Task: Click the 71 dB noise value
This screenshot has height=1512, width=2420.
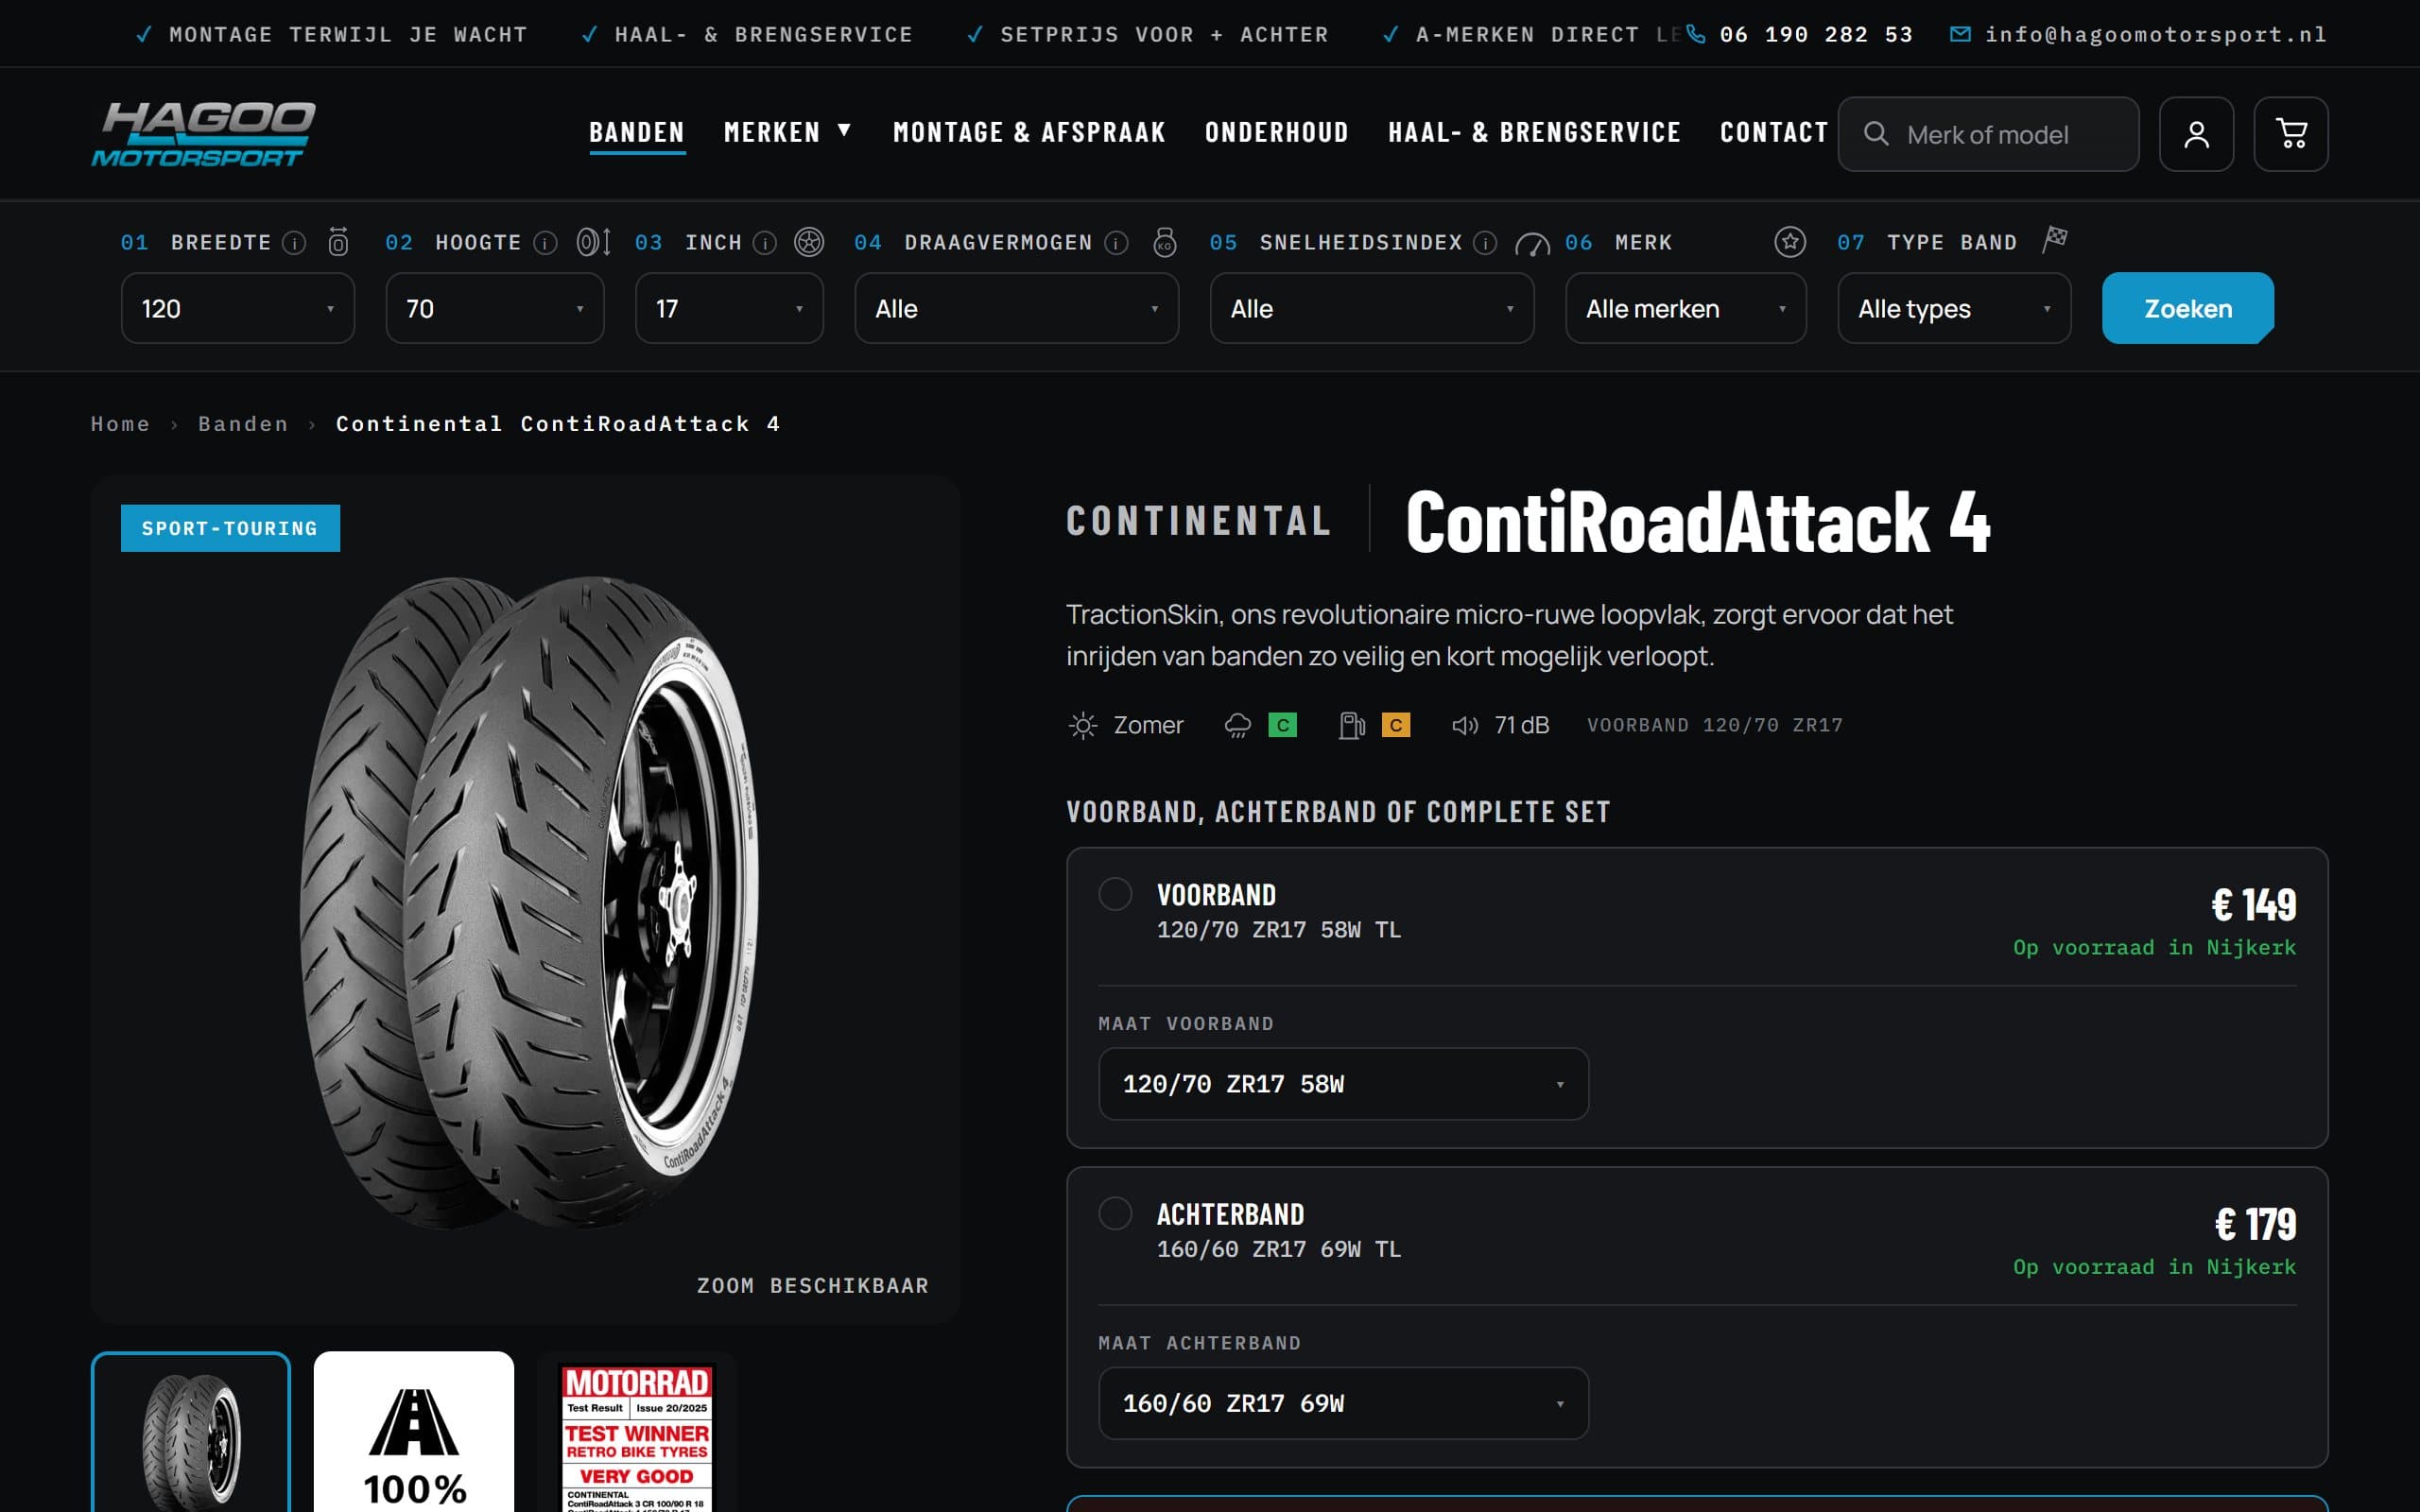Action: tap(1521, 725)
